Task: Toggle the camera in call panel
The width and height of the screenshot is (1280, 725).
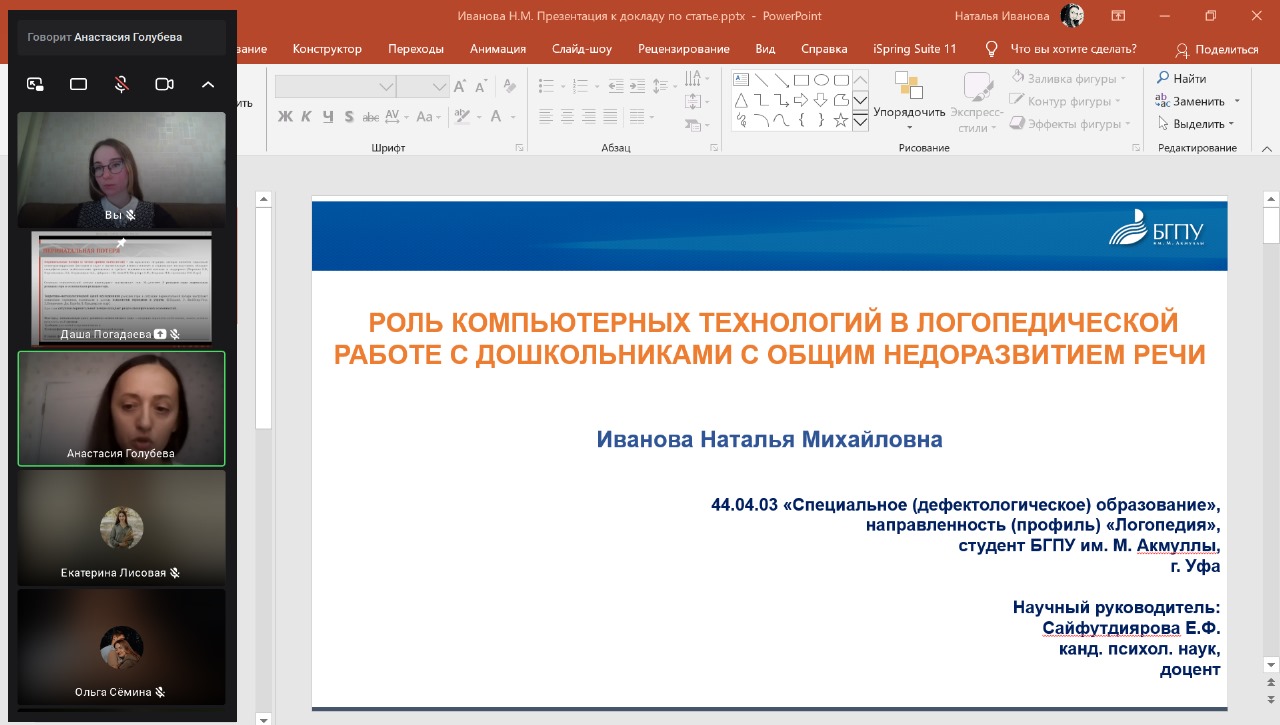Action: click(x=164, y=85)
